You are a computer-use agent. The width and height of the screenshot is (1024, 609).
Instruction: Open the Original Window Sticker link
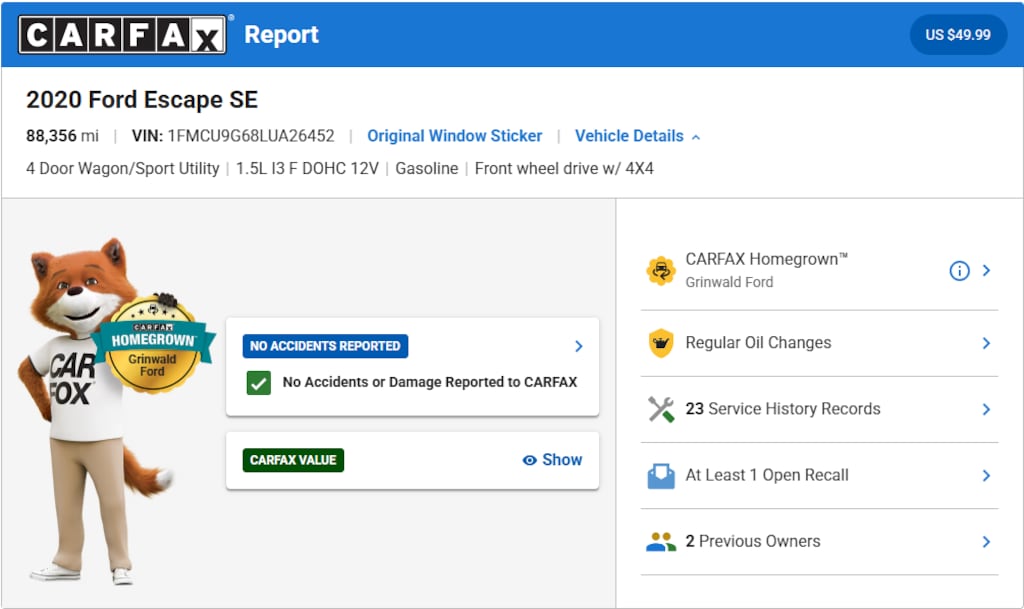(455, 136)
